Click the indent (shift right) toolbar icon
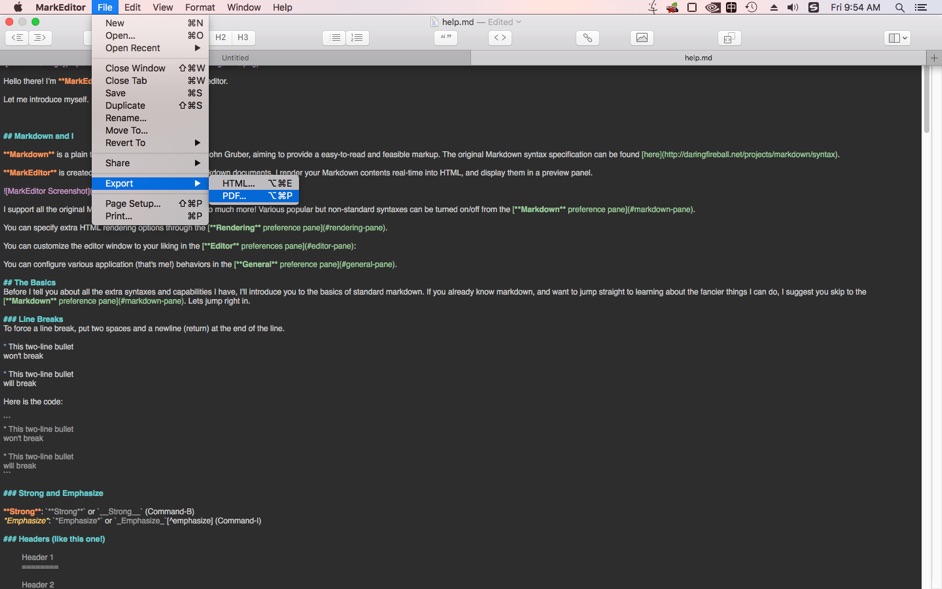 click(40, 38)
